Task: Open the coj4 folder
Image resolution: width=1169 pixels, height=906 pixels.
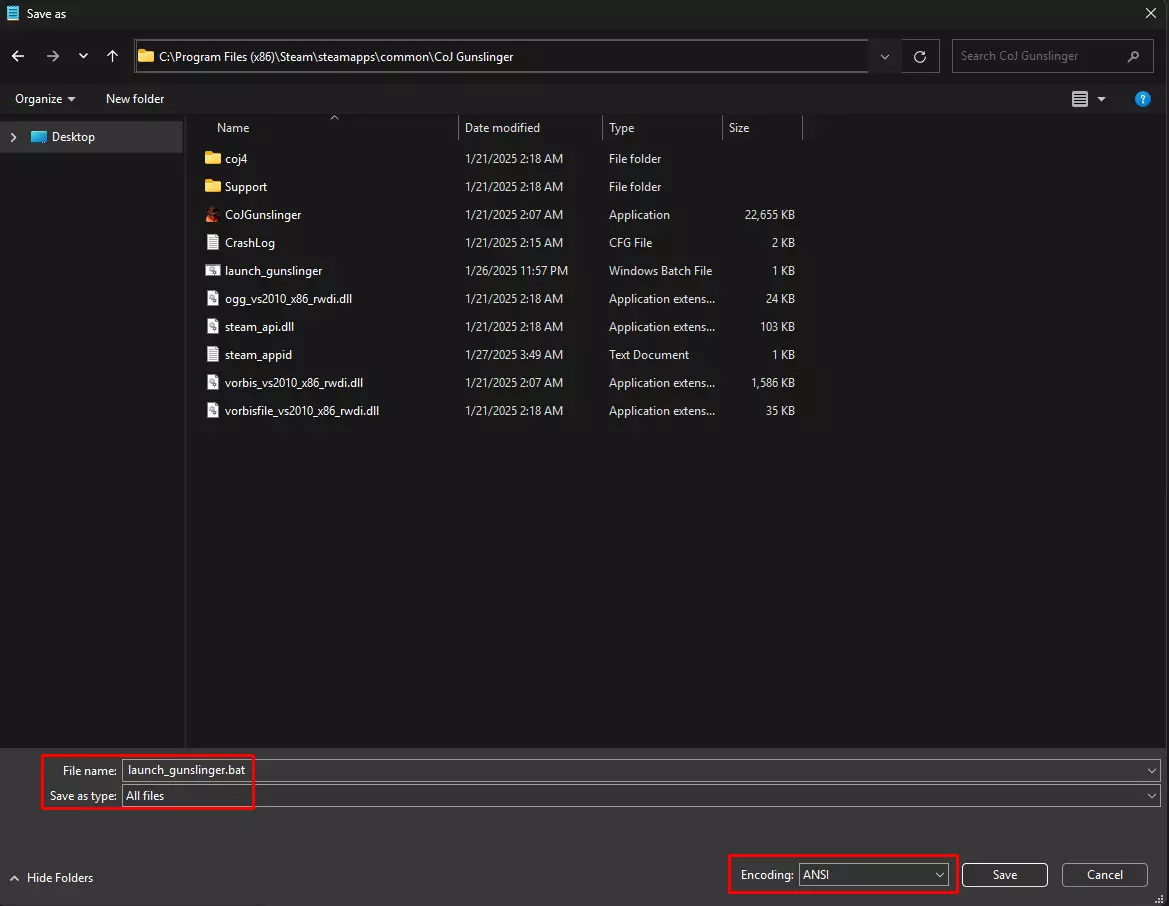Action: (x=236, y=159)
